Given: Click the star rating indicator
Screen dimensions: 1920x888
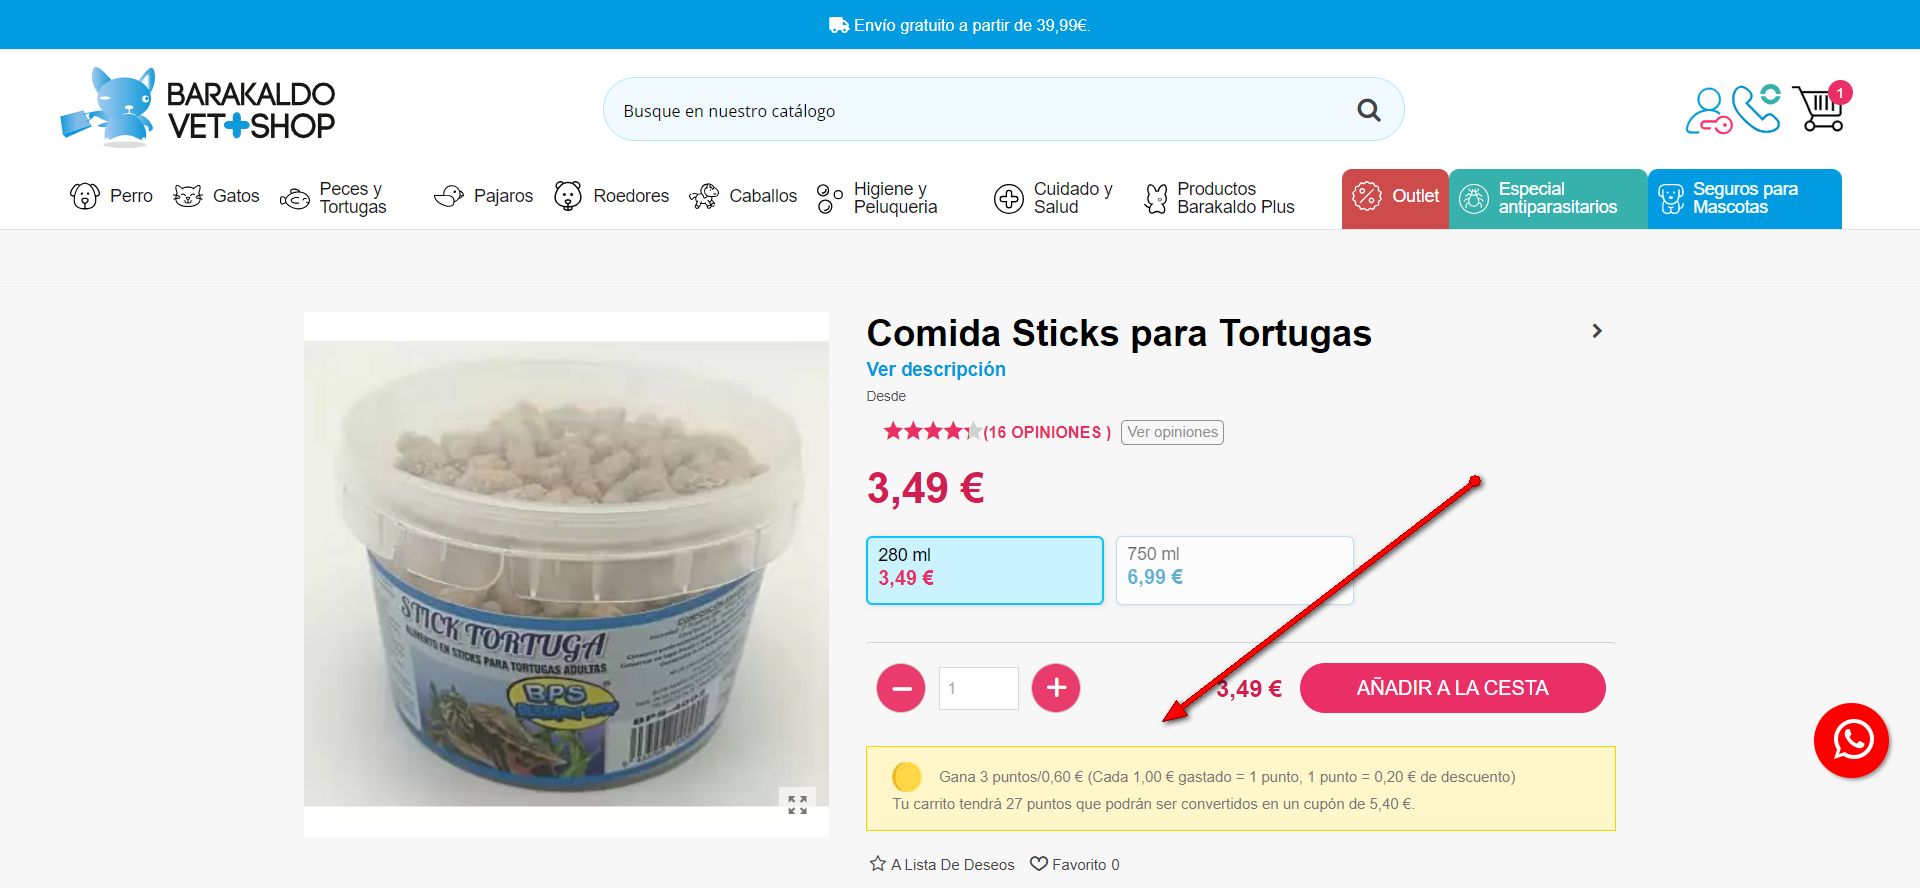Looking at the screenshot, I should tap(932, 431).
